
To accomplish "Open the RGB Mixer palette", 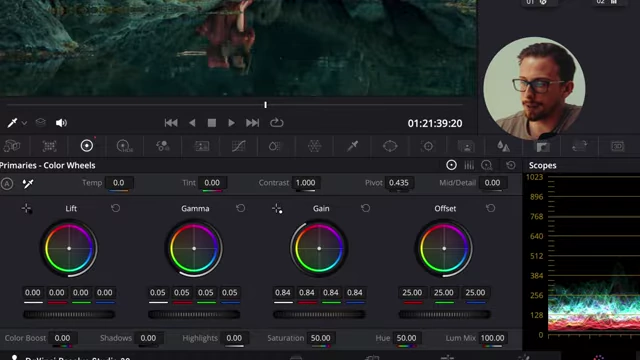I will coord(162,146).
